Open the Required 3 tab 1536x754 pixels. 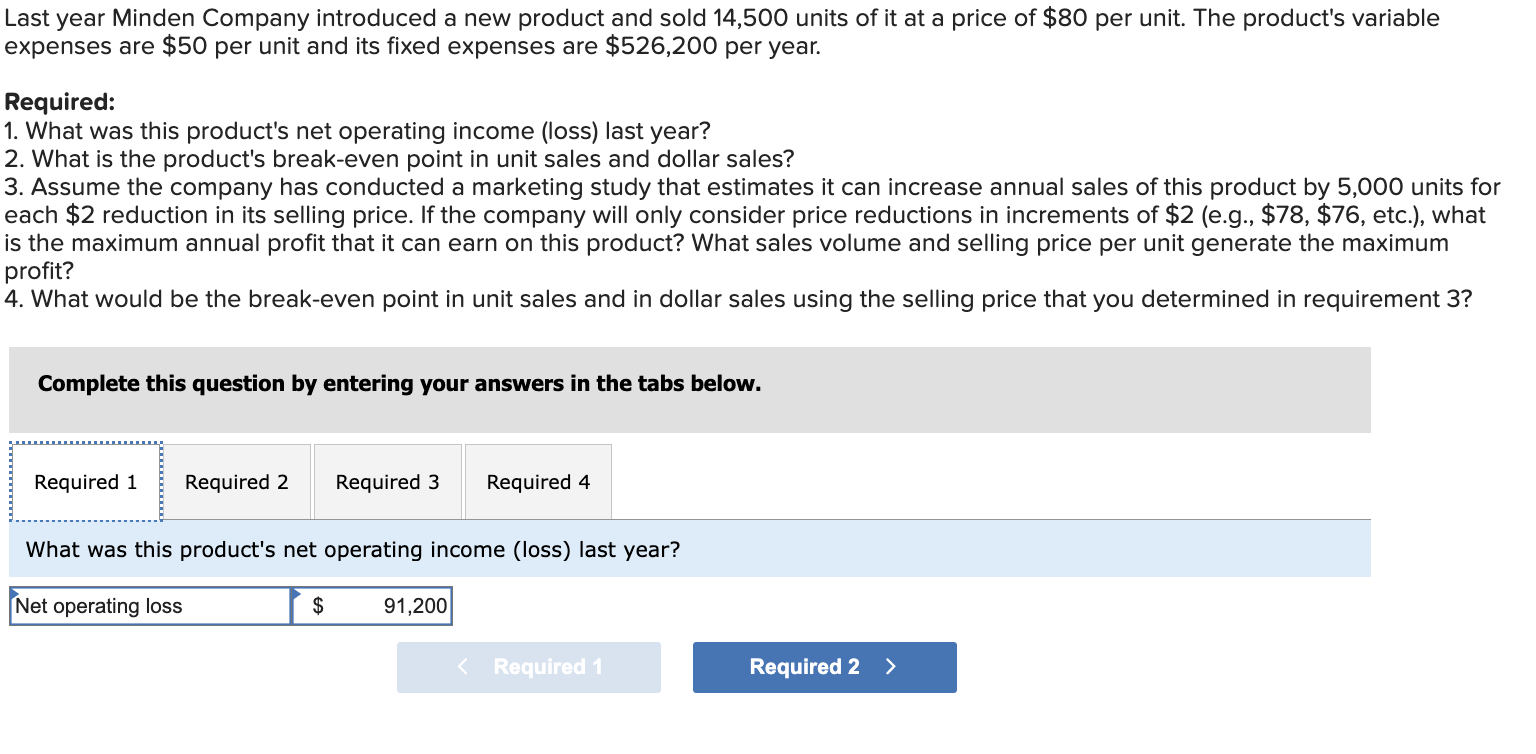(x=387, y=482)
